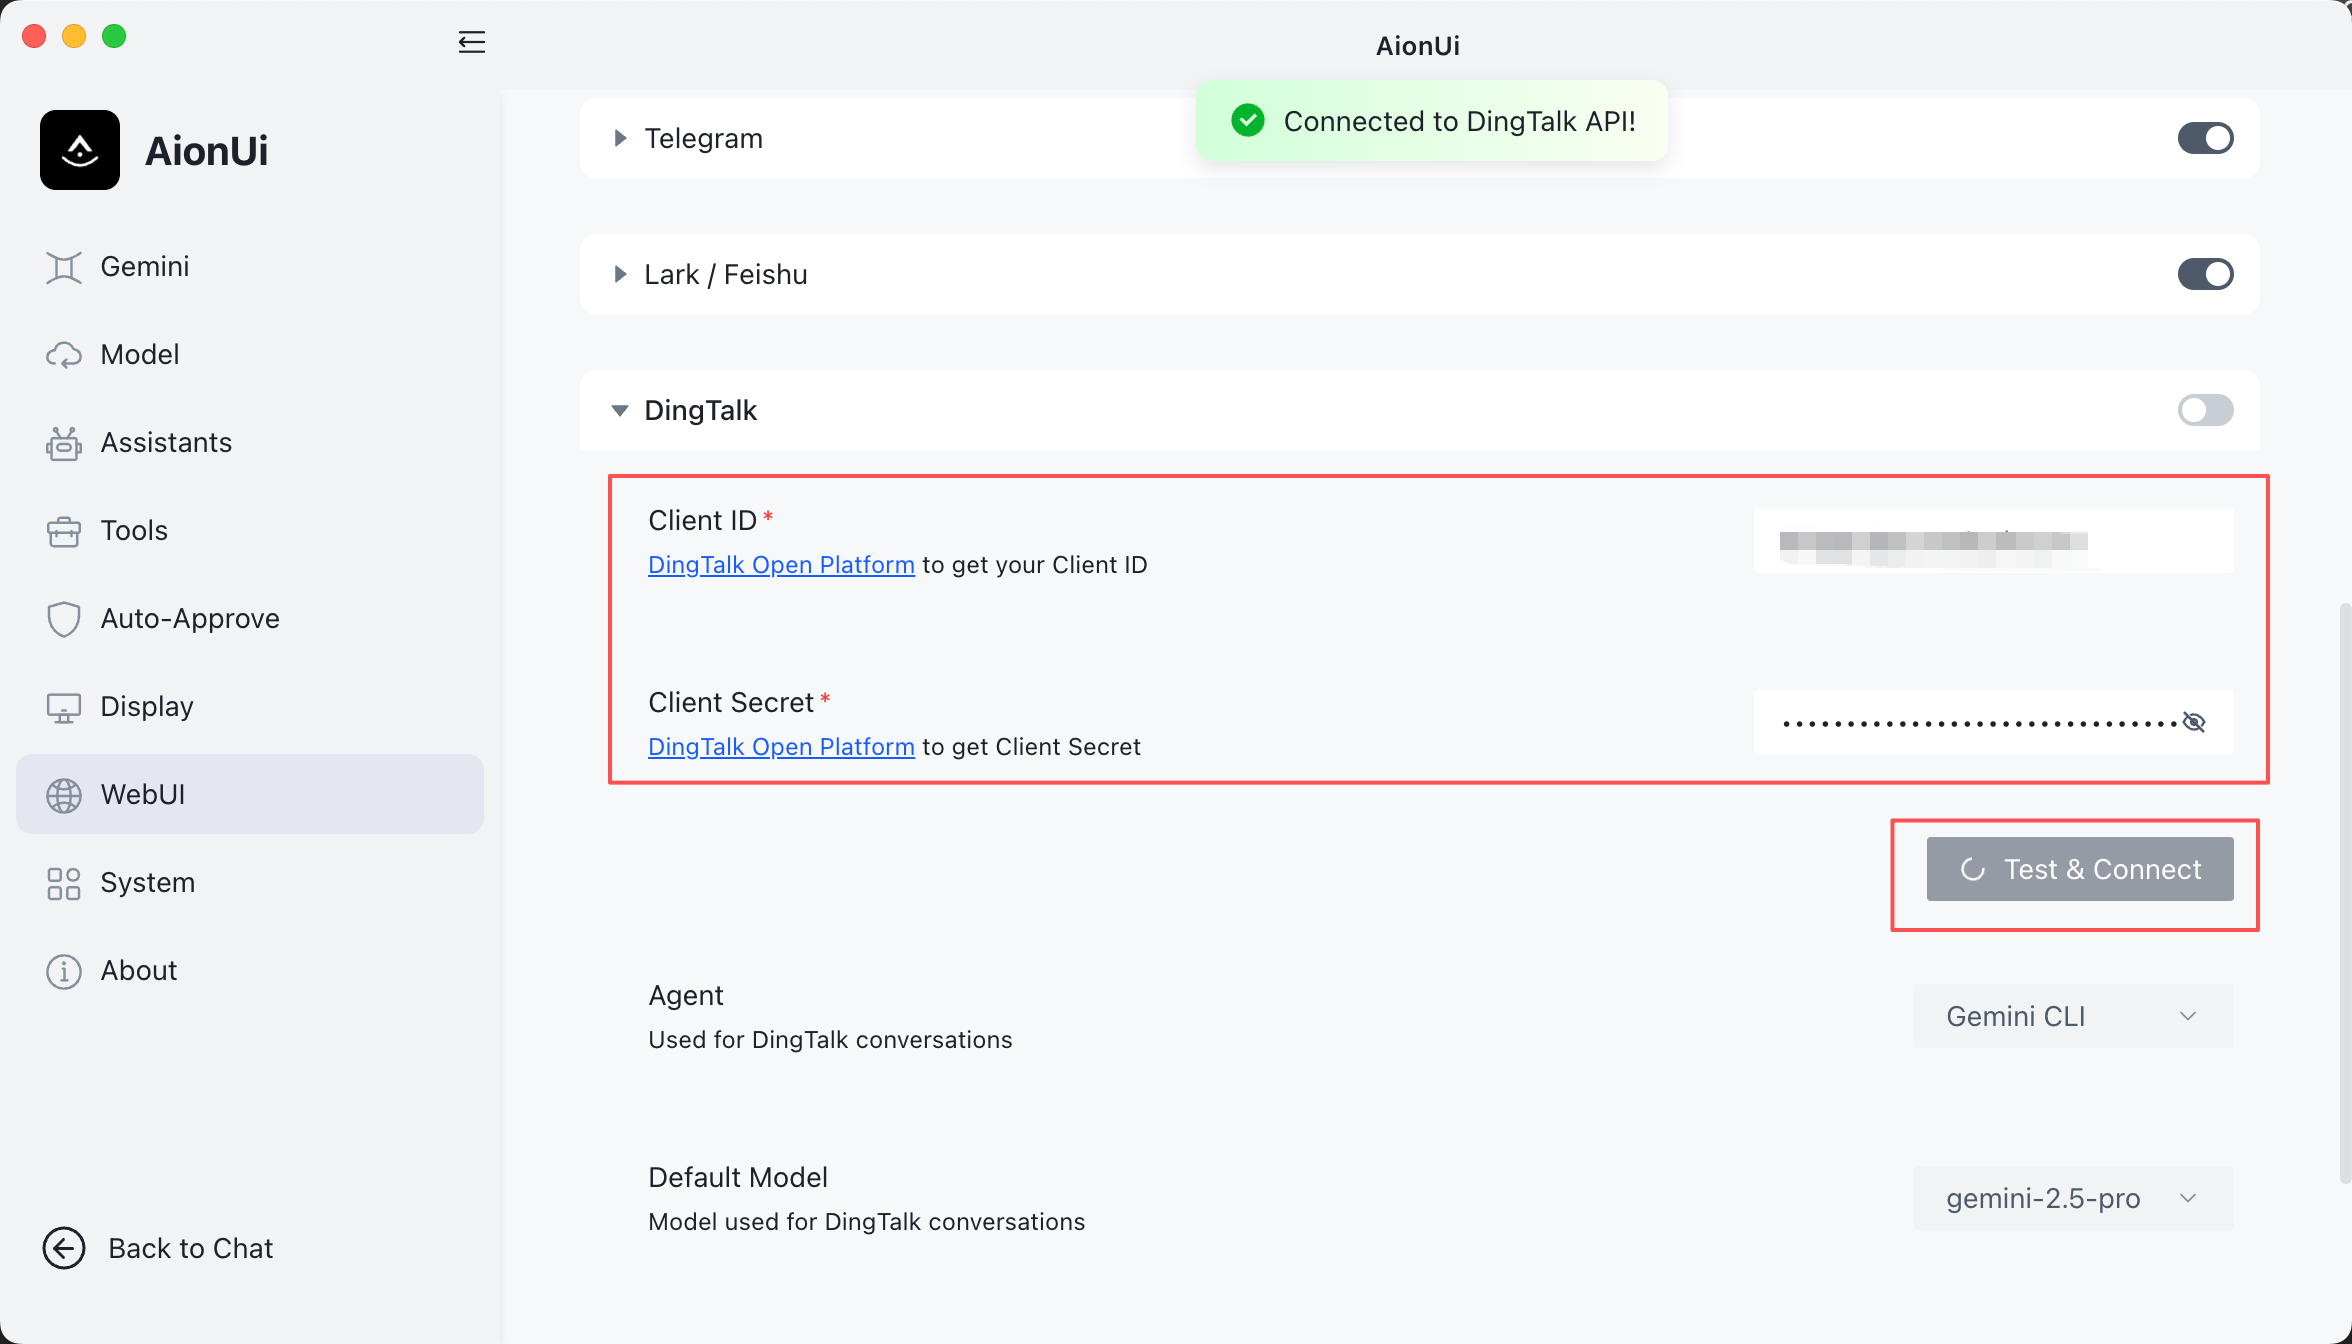Click the Tools toolbox icon

point(64,531)
